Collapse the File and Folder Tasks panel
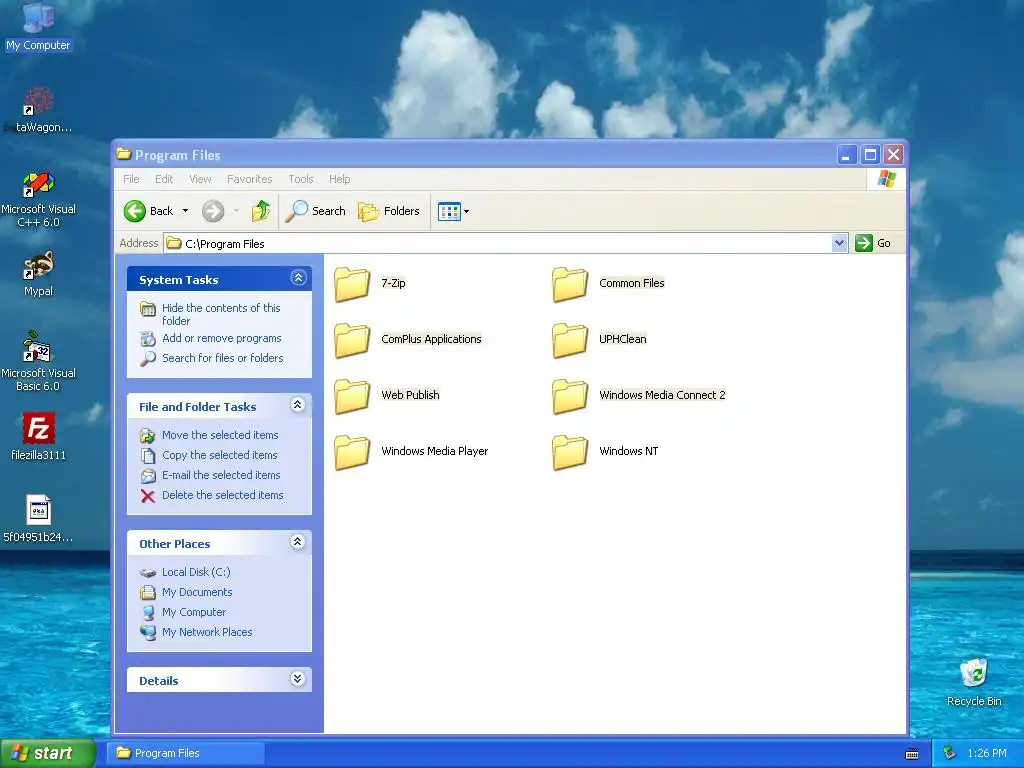 298,405
